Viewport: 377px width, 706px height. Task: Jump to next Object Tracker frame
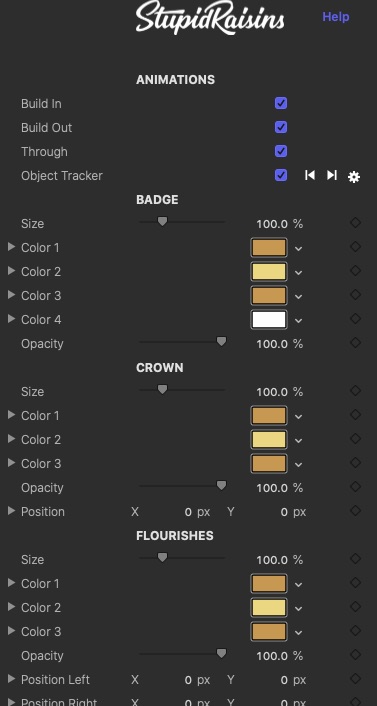pos(332,175)
